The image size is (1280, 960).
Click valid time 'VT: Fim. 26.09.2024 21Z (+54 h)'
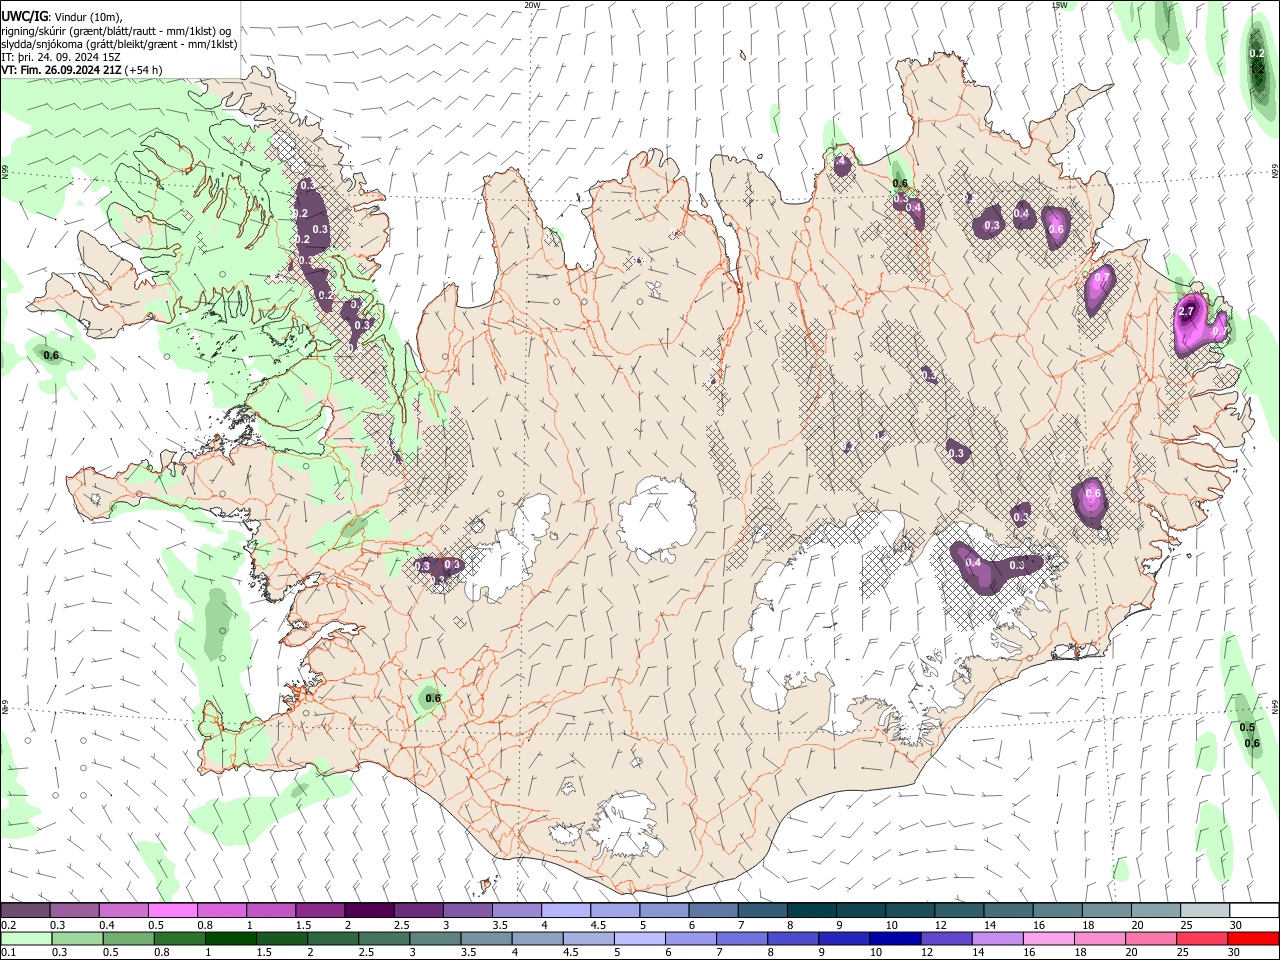click(x=81, y=70)
